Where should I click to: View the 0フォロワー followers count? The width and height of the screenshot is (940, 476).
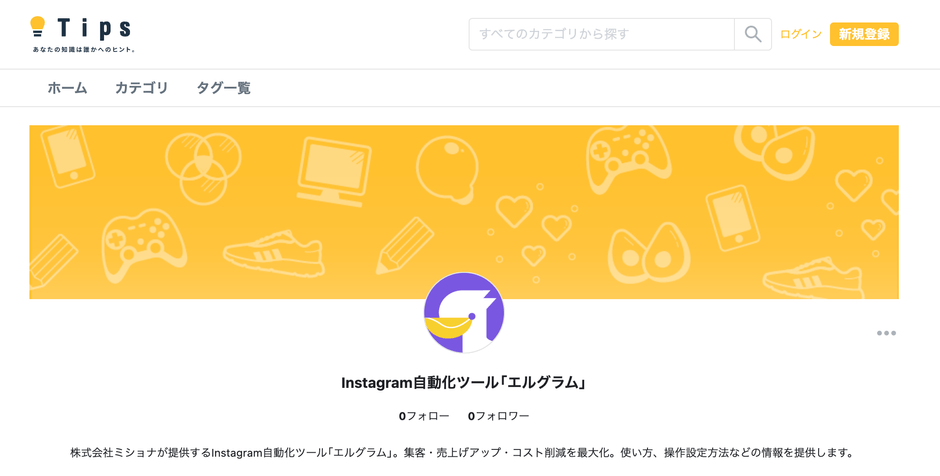(x=498, y=416)
